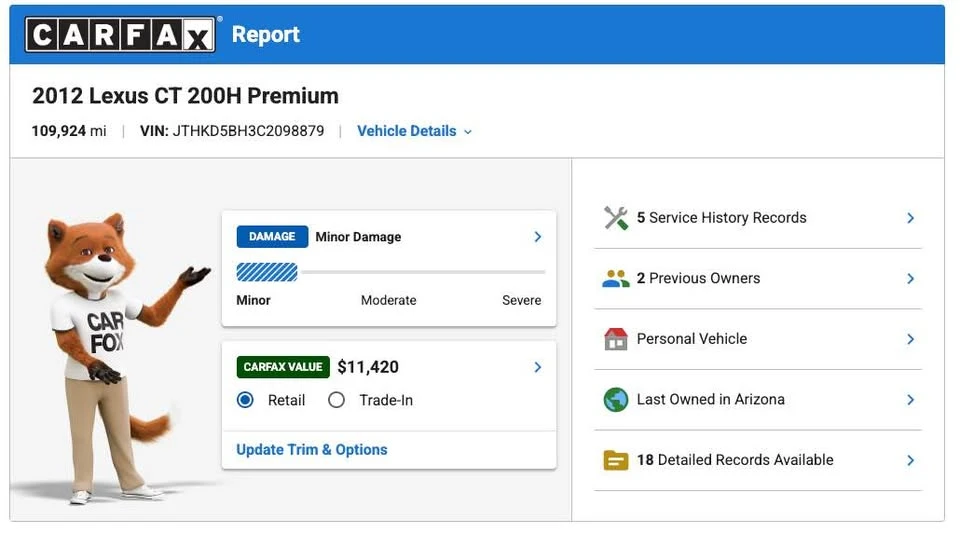Click the green CARFAX VALUE badge
Screen dimensions: 960x533
coord(283,367)
